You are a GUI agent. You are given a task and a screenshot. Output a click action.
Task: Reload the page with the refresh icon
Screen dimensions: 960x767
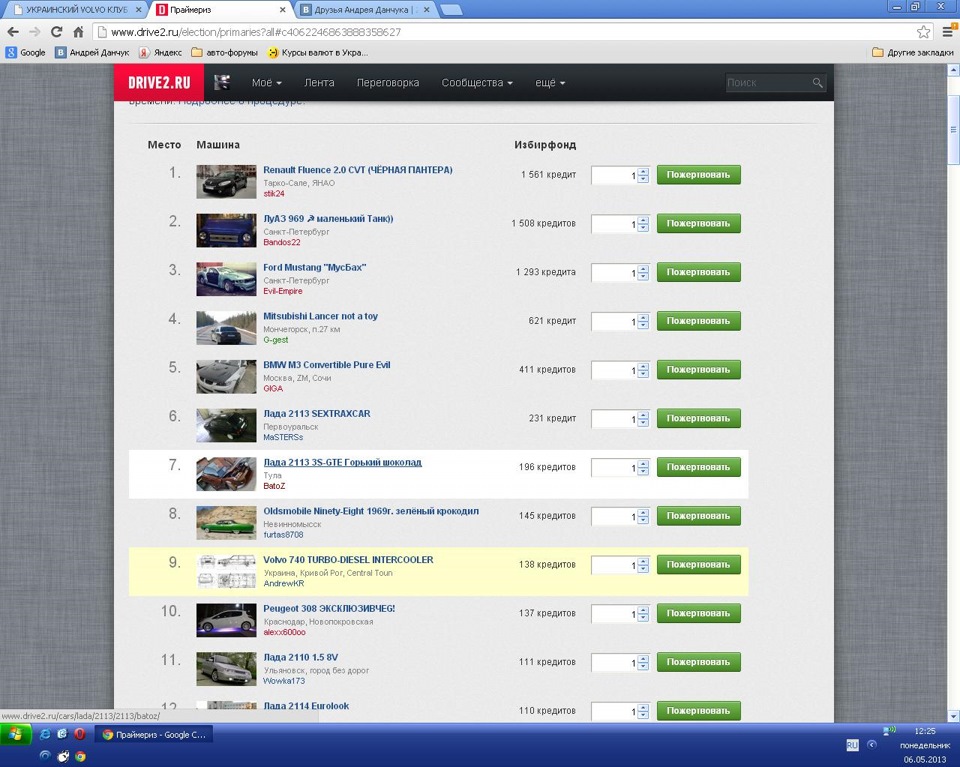56,32
